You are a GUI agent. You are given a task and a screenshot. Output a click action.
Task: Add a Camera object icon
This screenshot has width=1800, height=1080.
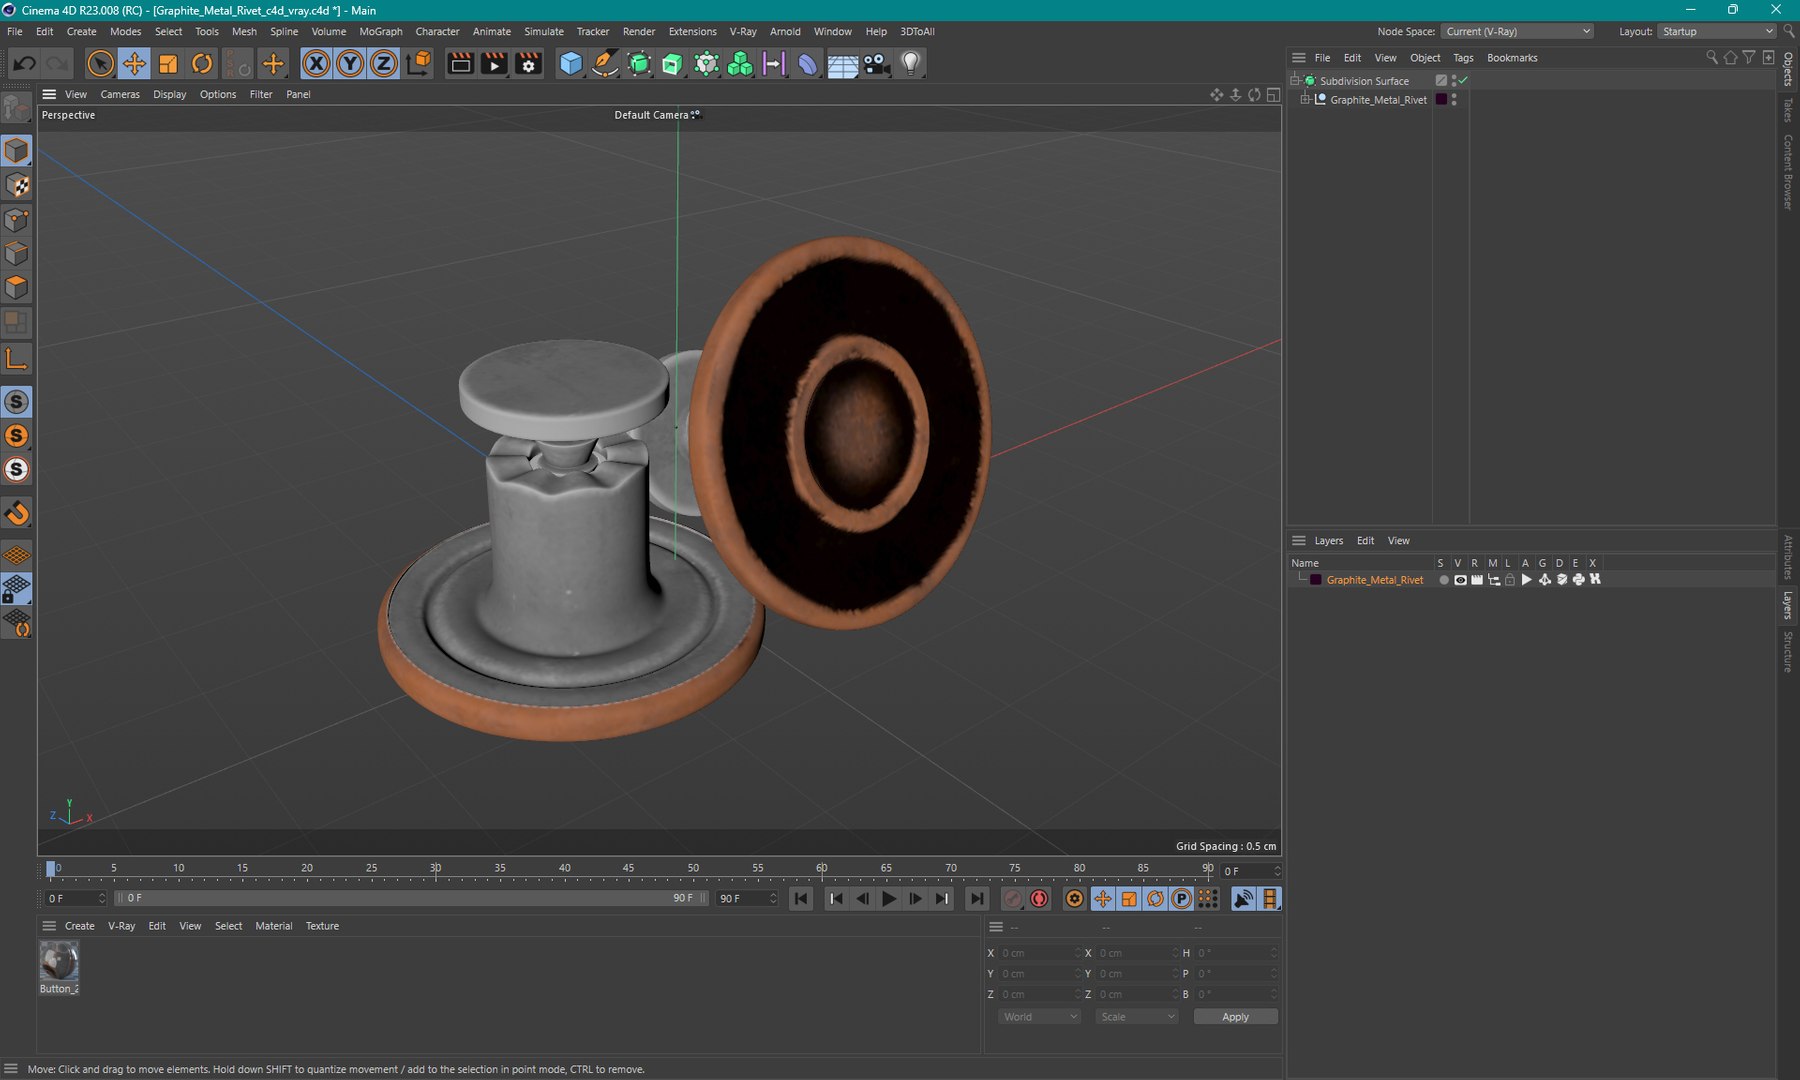[876, 64]
